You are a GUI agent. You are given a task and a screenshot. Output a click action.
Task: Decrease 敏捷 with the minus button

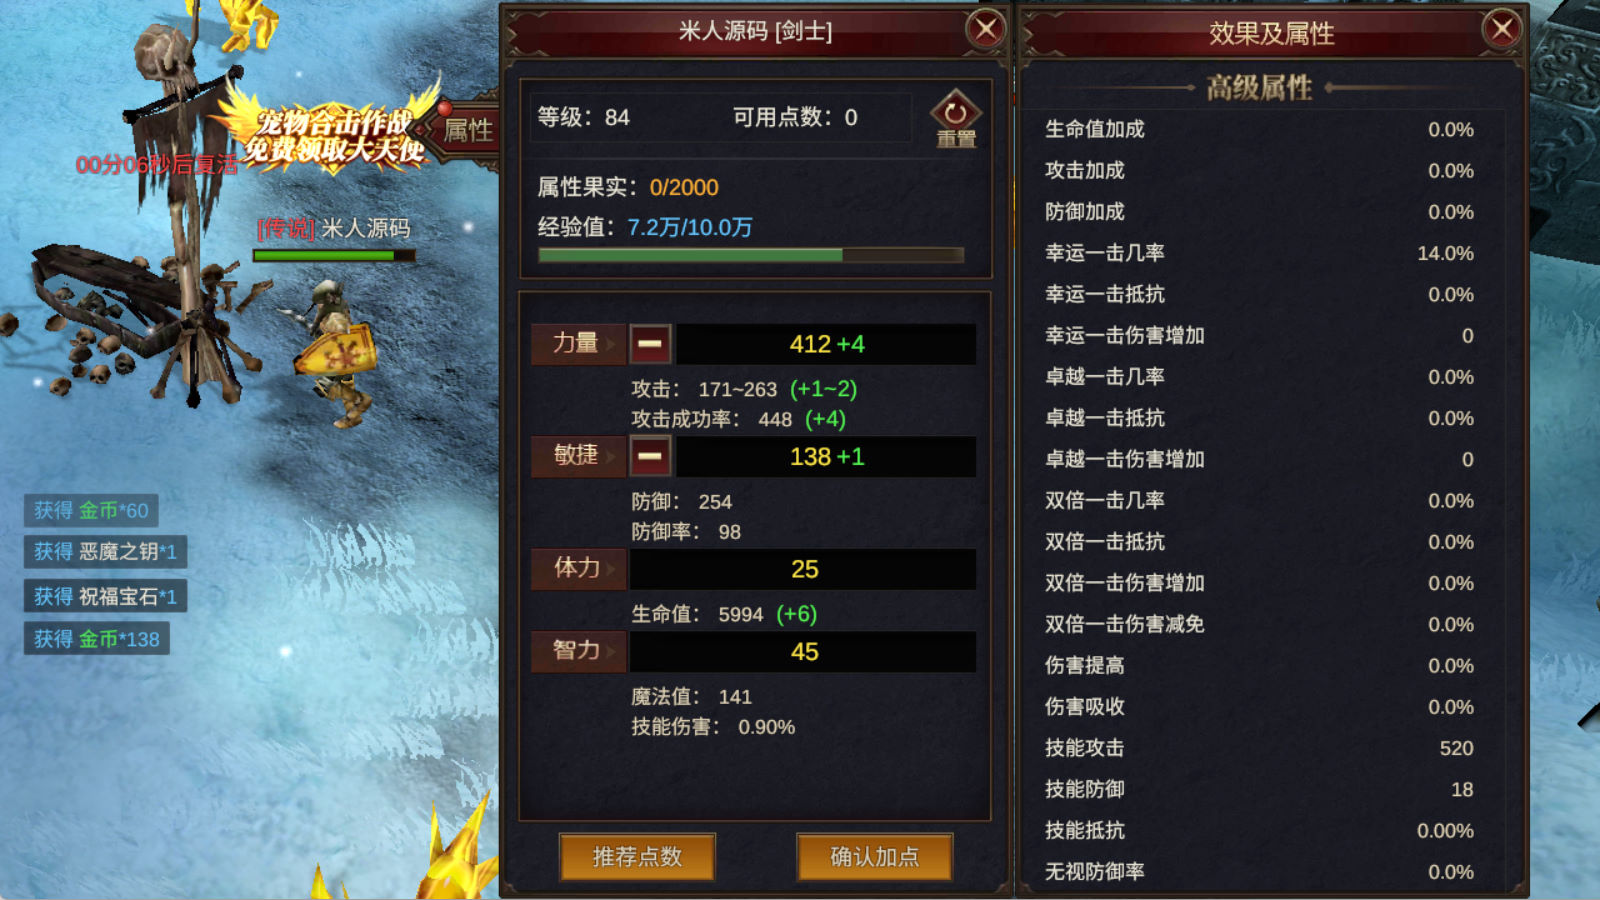coord(650,457)
